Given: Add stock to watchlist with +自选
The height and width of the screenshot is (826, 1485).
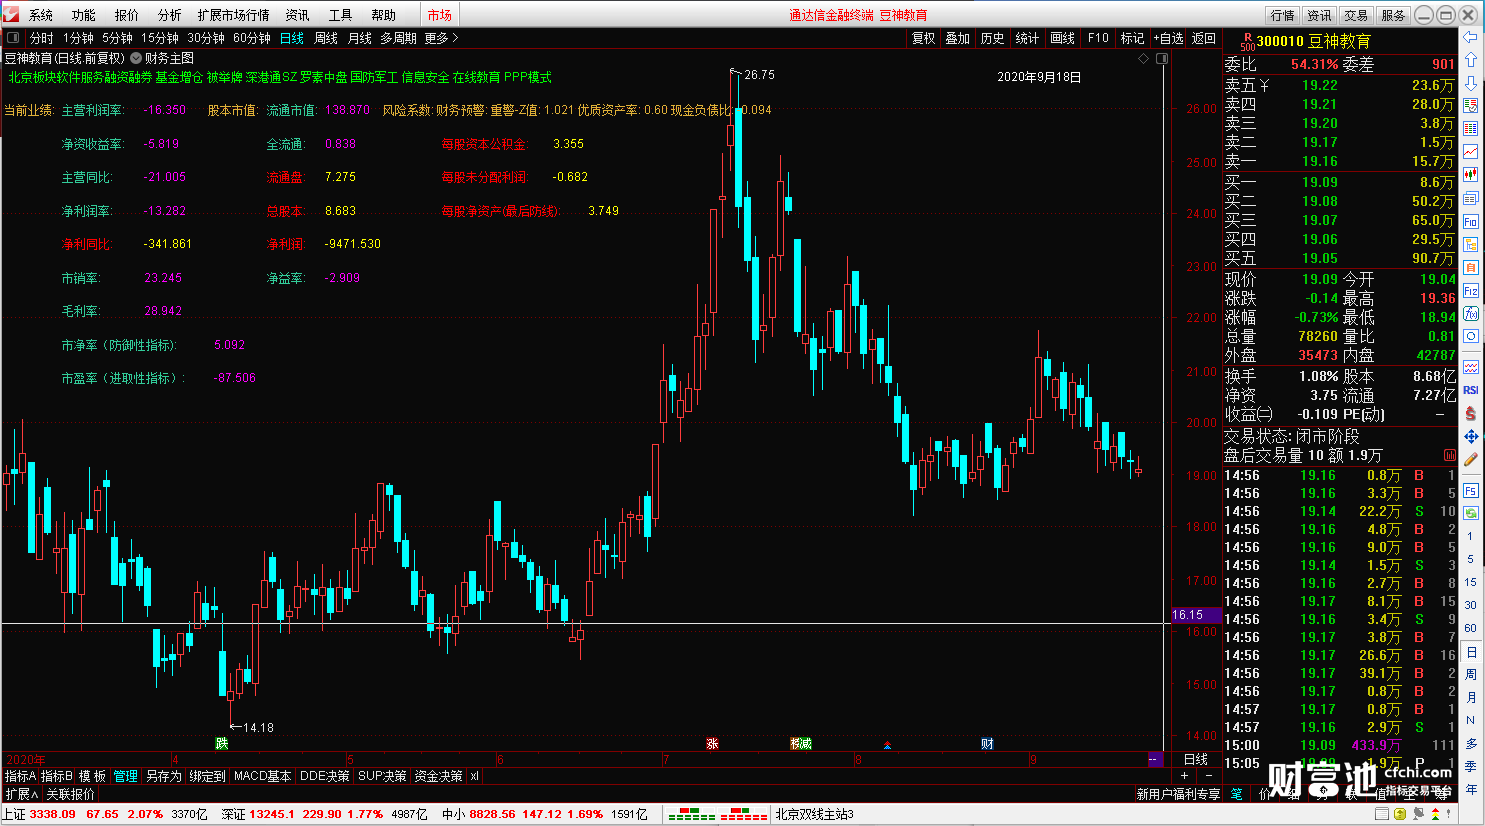Looking at the screenshot, I should click(1168, 38).
